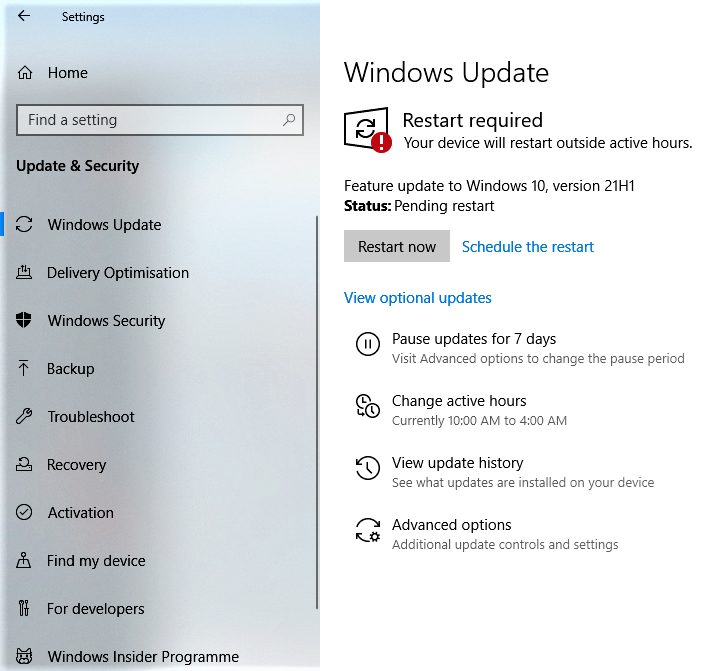
Task: Open View update history
Action: tap(457, 462)
